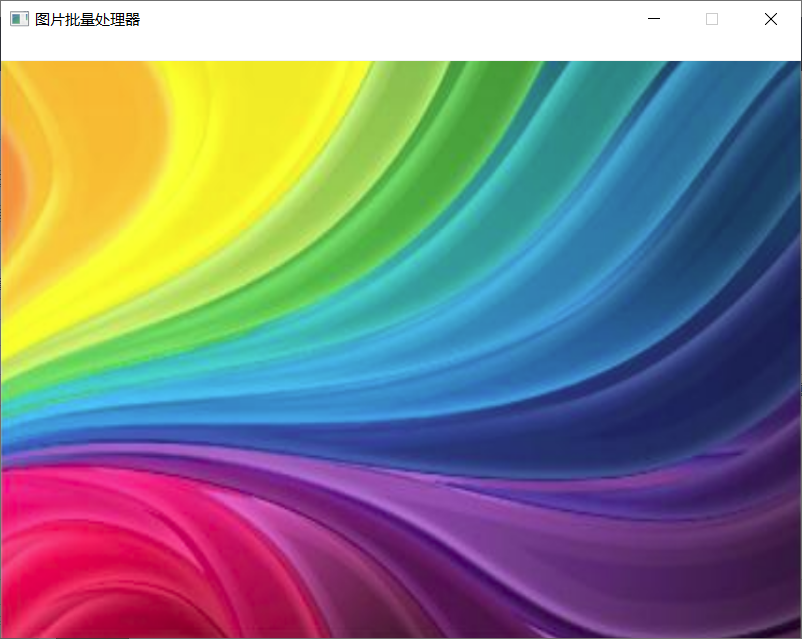Click the white strip above the image

click(x=400, y=49)
